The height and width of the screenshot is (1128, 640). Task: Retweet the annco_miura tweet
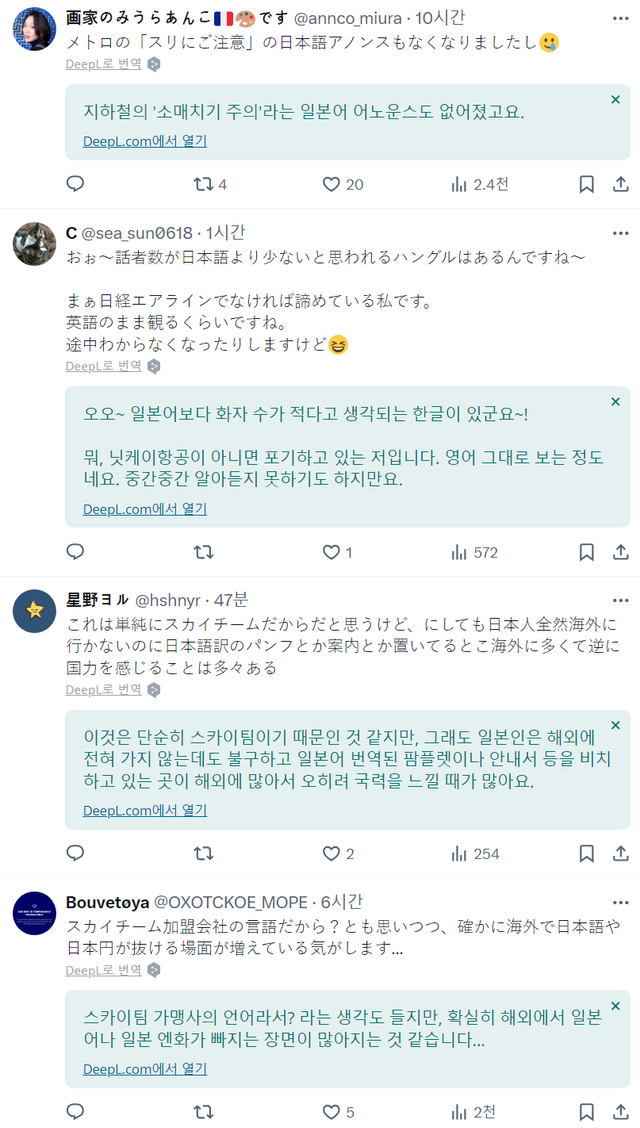coord(203,184)
